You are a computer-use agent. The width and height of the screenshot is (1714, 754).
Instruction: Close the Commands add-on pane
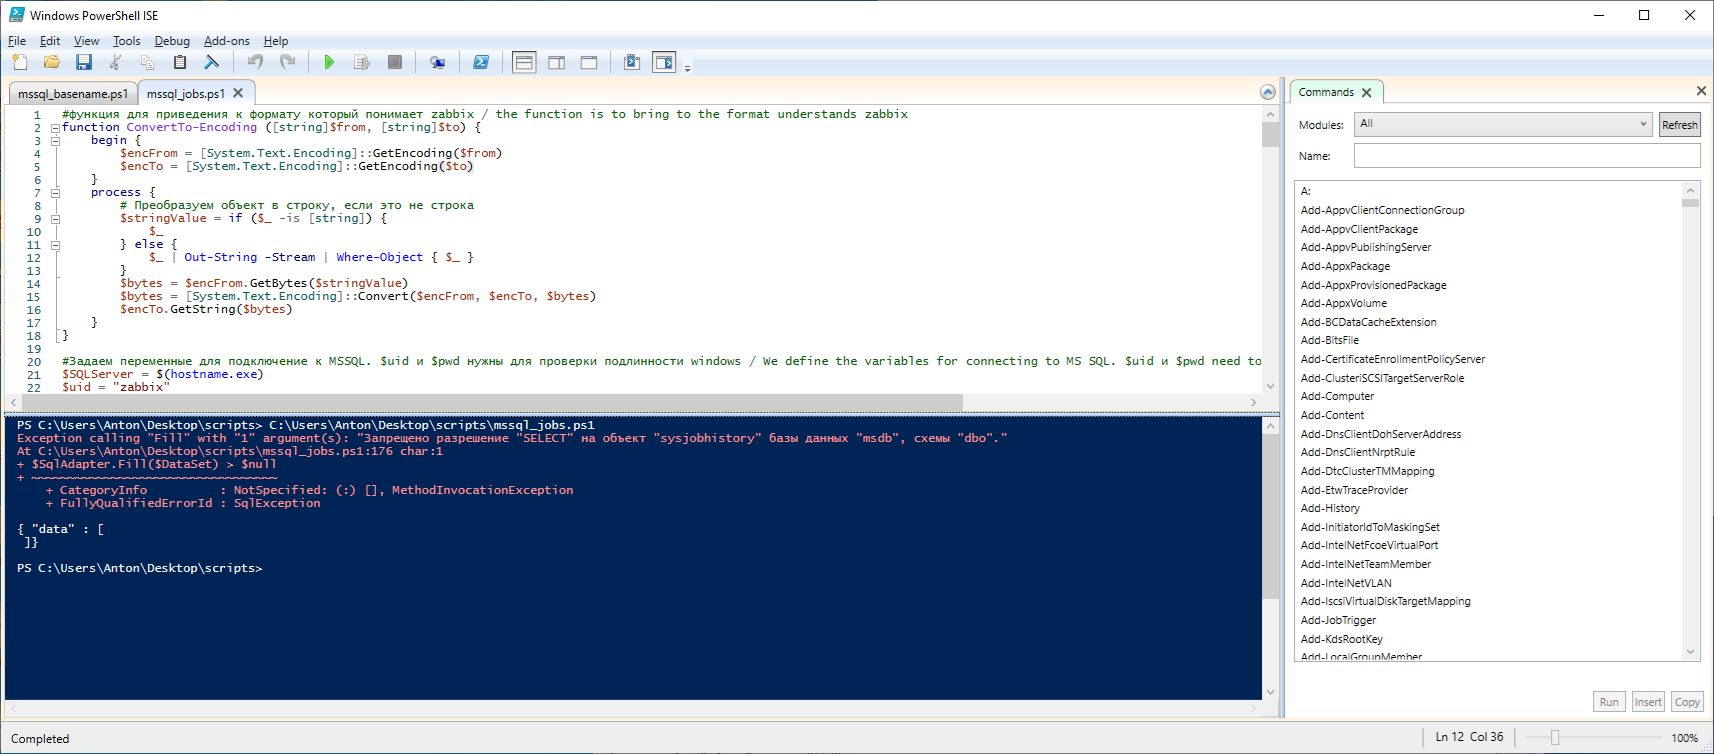point(1701,91)
